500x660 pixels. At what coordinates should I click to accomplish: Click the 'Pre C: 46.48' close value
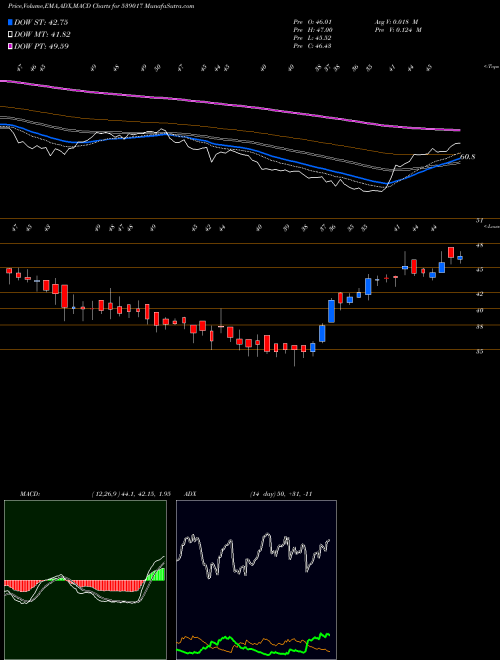pyautogui.click(x=313, y=46)
